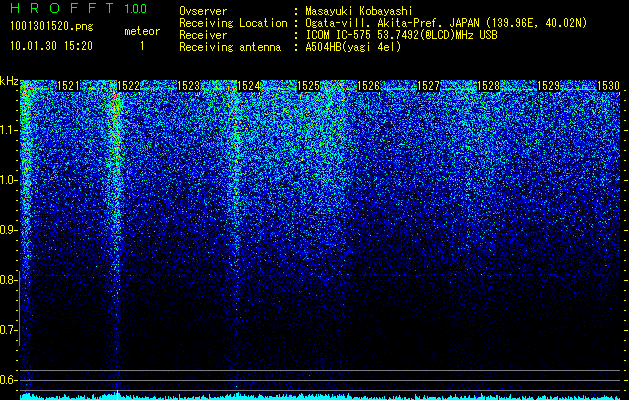
Task: Click the 'Receiving Location' label
Action: (233, 23)
